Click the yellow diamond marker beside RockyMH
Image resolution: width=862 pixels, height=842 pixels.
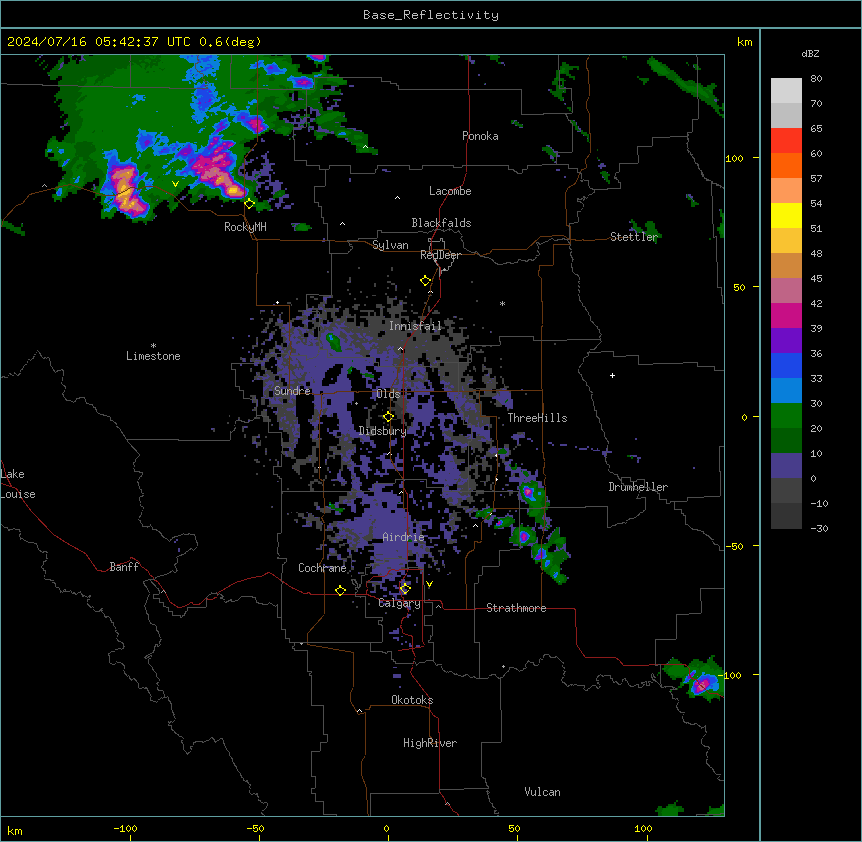pos(250,204)
